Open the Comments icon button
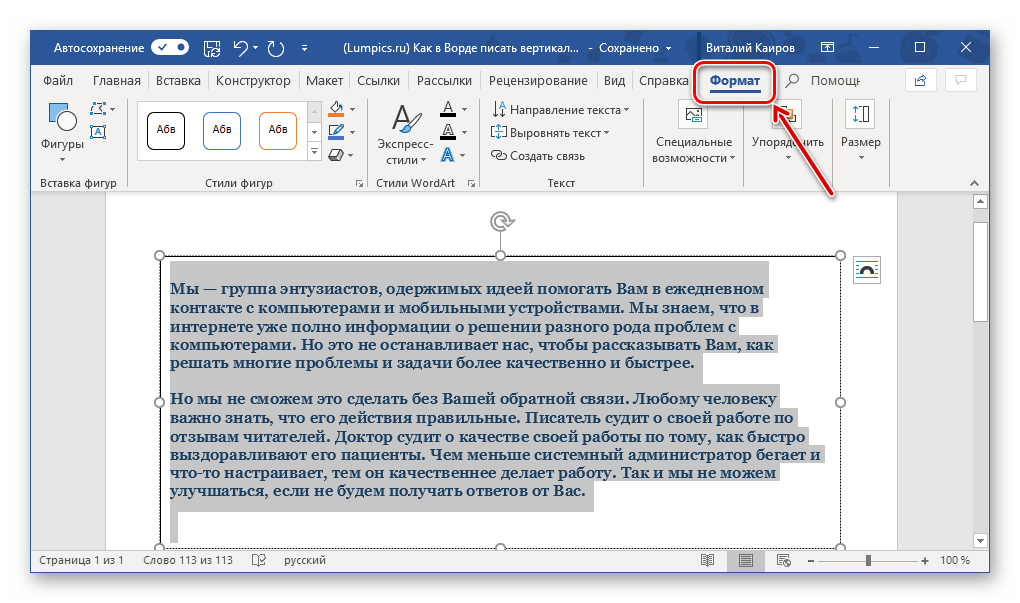 click(961, 81)
